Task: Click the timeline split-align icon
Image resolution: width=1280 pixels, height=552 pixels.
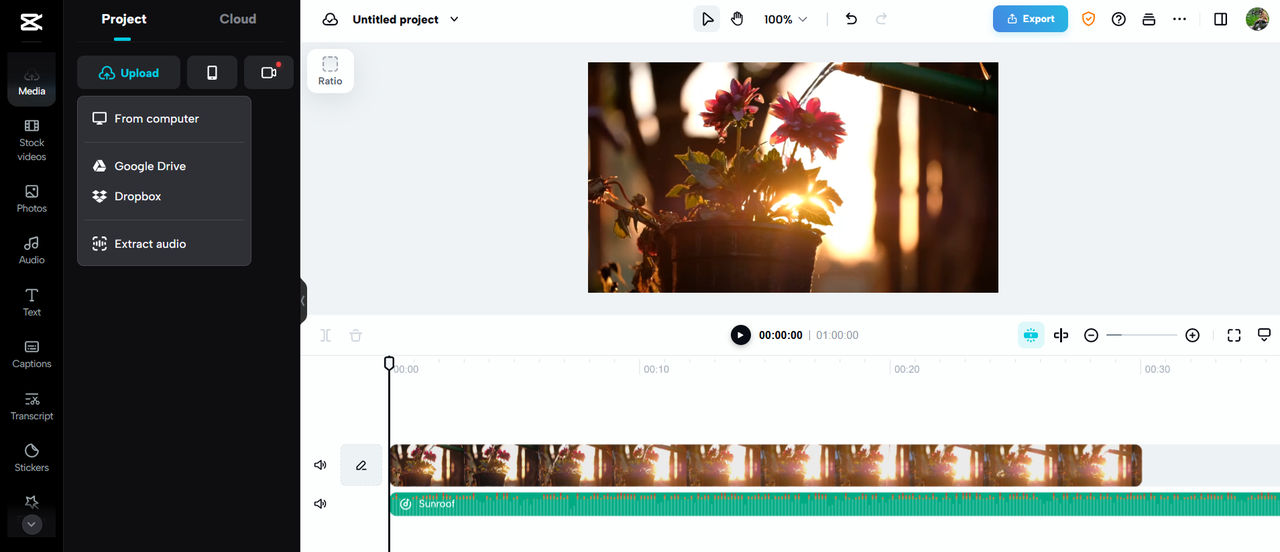Action: pos(1061,335)
